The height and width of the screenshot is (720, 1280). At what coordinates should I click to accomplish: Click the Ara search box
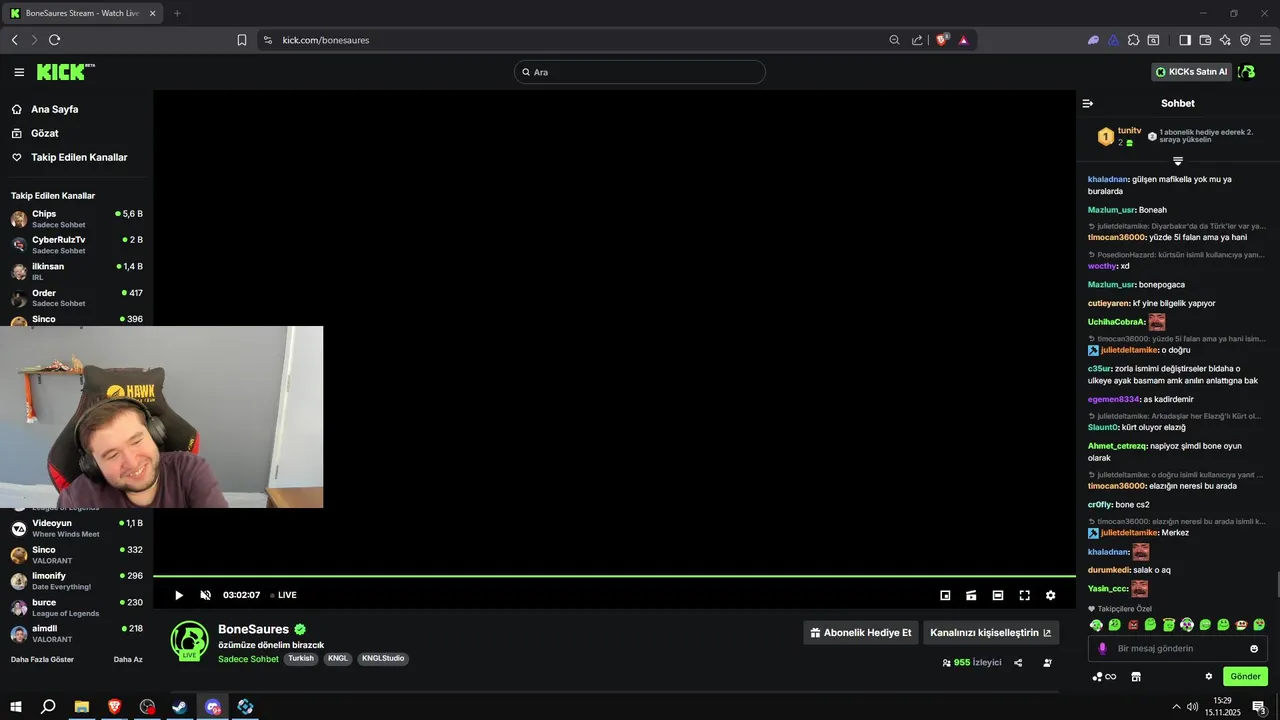click(640, 72)
